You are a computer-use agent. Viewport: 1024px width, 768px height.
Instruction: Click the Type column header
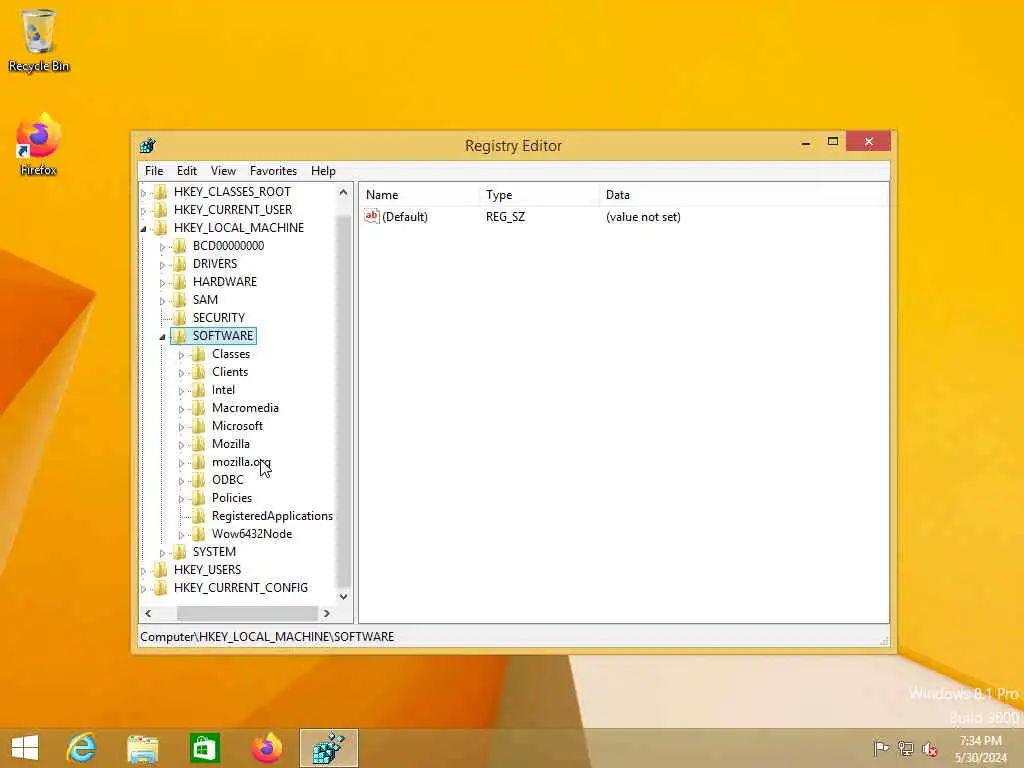pos(539,195)
